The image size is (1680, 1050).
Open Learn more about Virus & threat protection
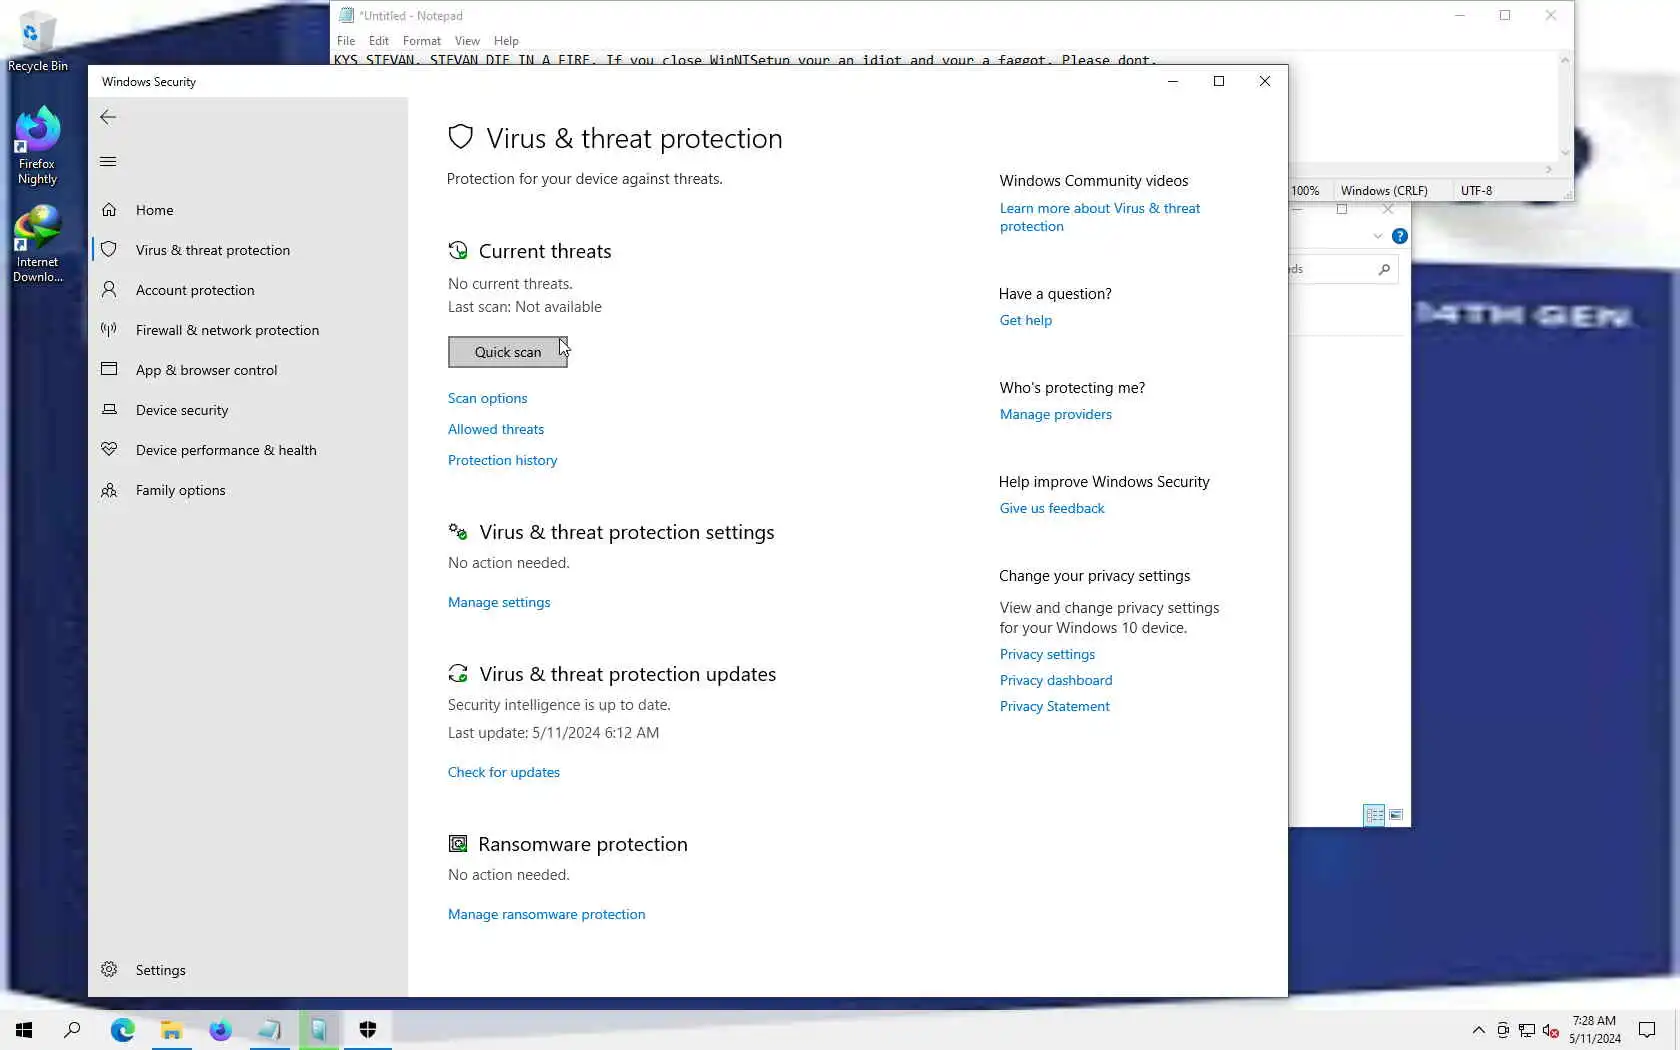(1100, 217)
